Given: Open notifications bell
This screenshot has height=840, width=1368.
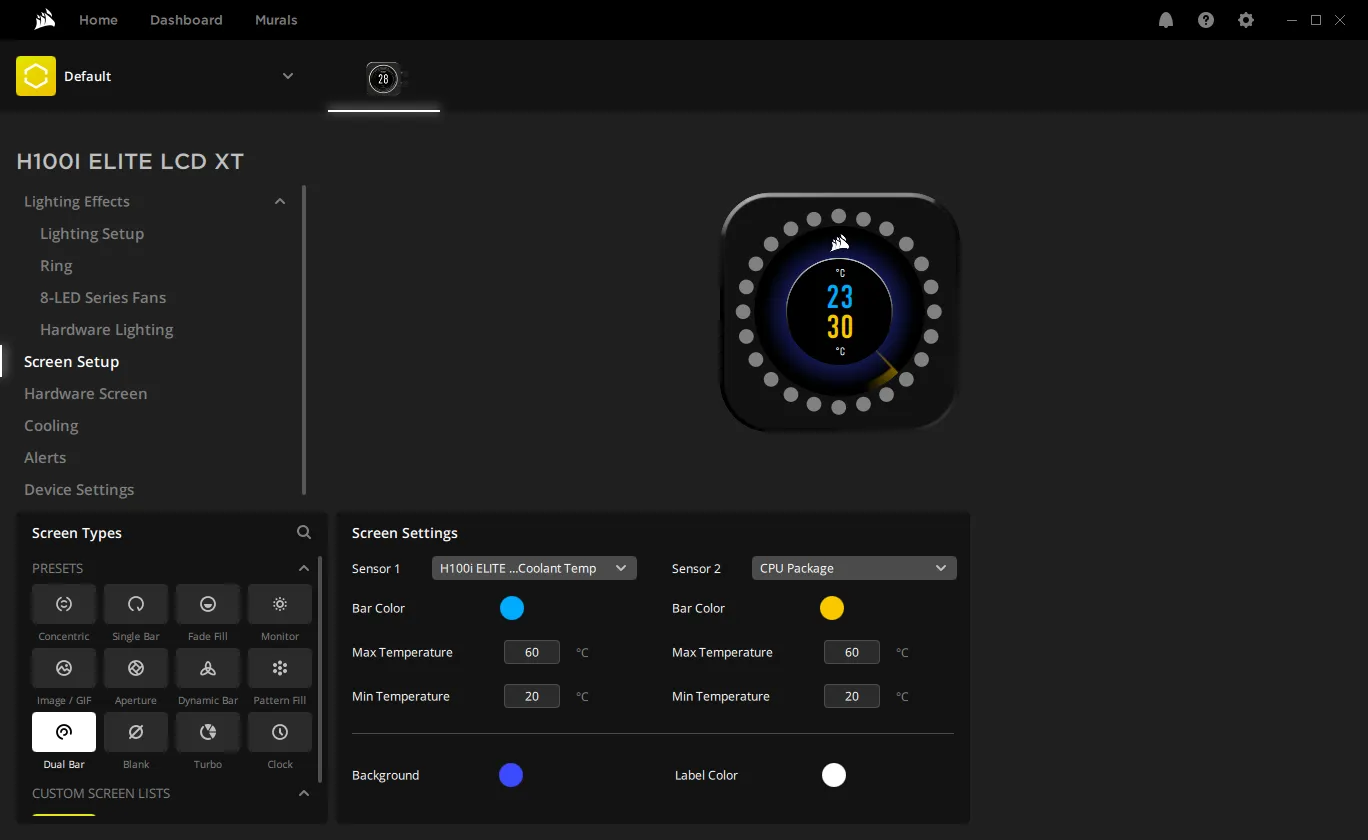Looking at the screenshot, I should 1166,20.
